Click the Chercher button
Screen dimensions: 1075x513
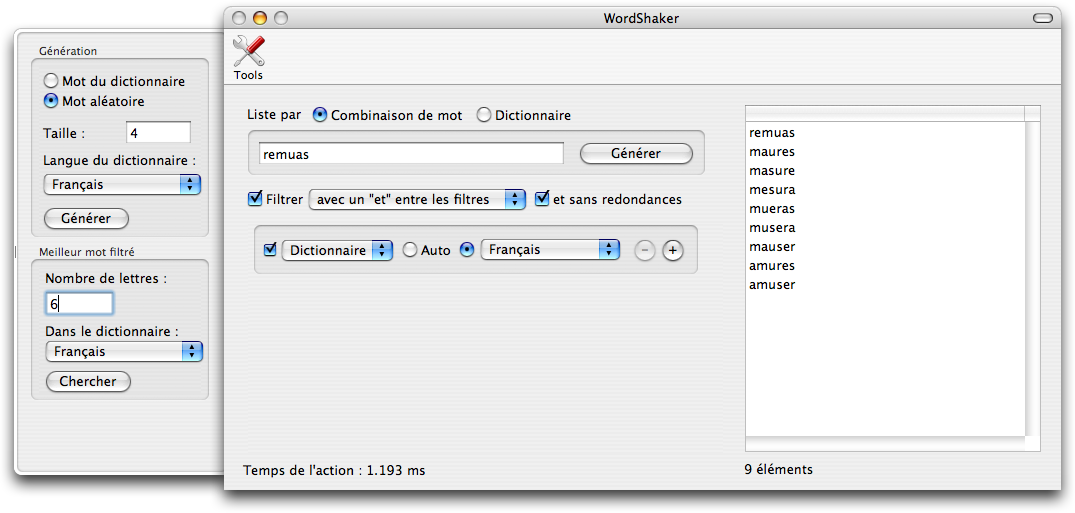pyautogui.click(x=88, y=381)
